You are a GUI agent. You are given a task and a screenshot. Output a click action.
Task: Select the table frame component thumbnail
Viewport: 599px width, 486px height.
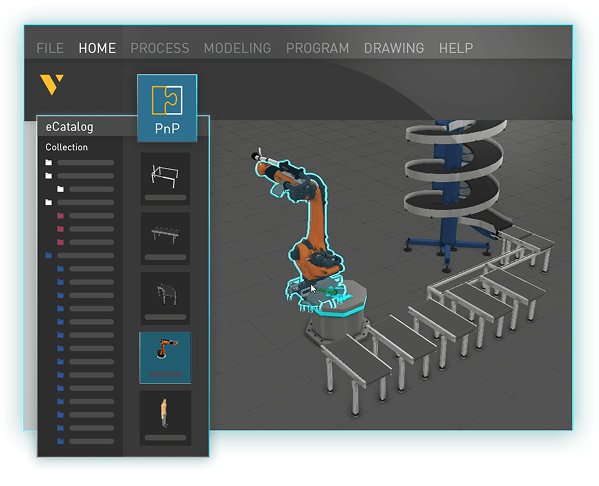165,179
